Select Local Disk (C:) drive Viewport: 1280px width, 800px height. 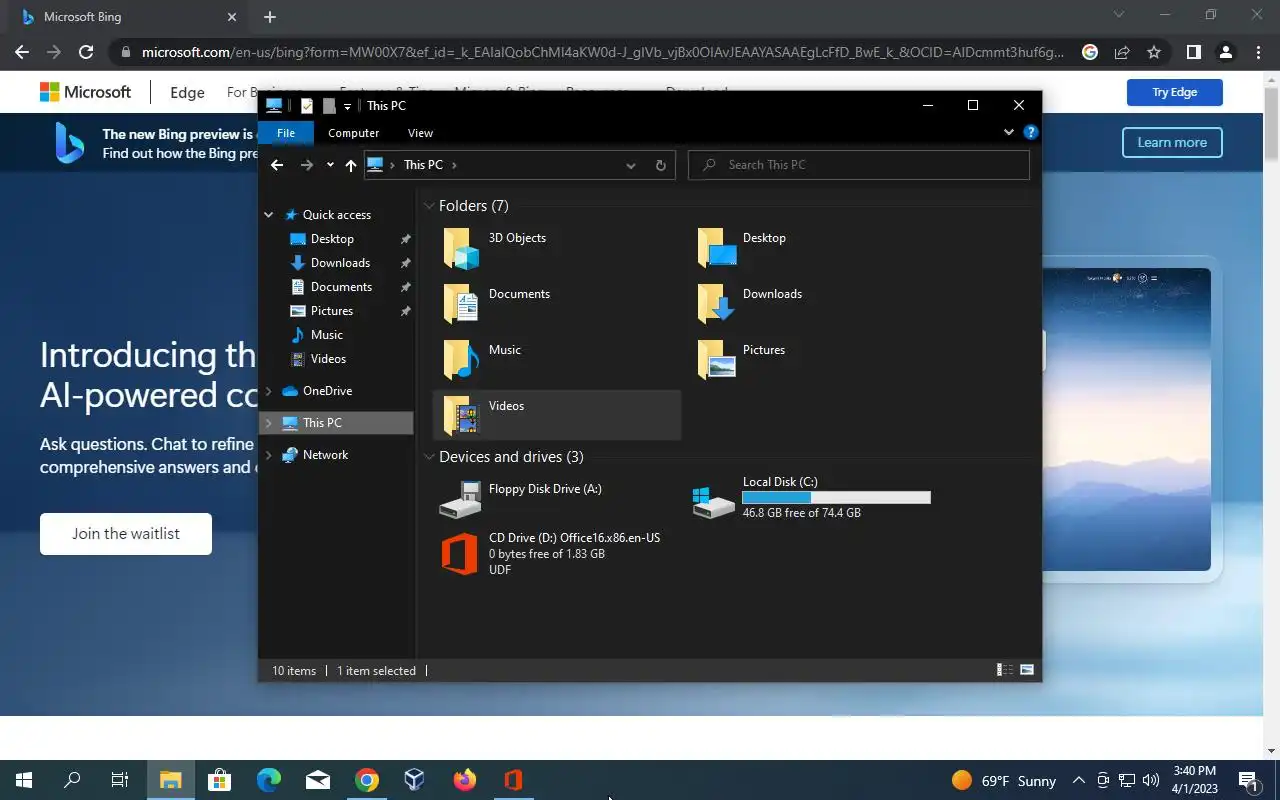click(x=810, y=498)
